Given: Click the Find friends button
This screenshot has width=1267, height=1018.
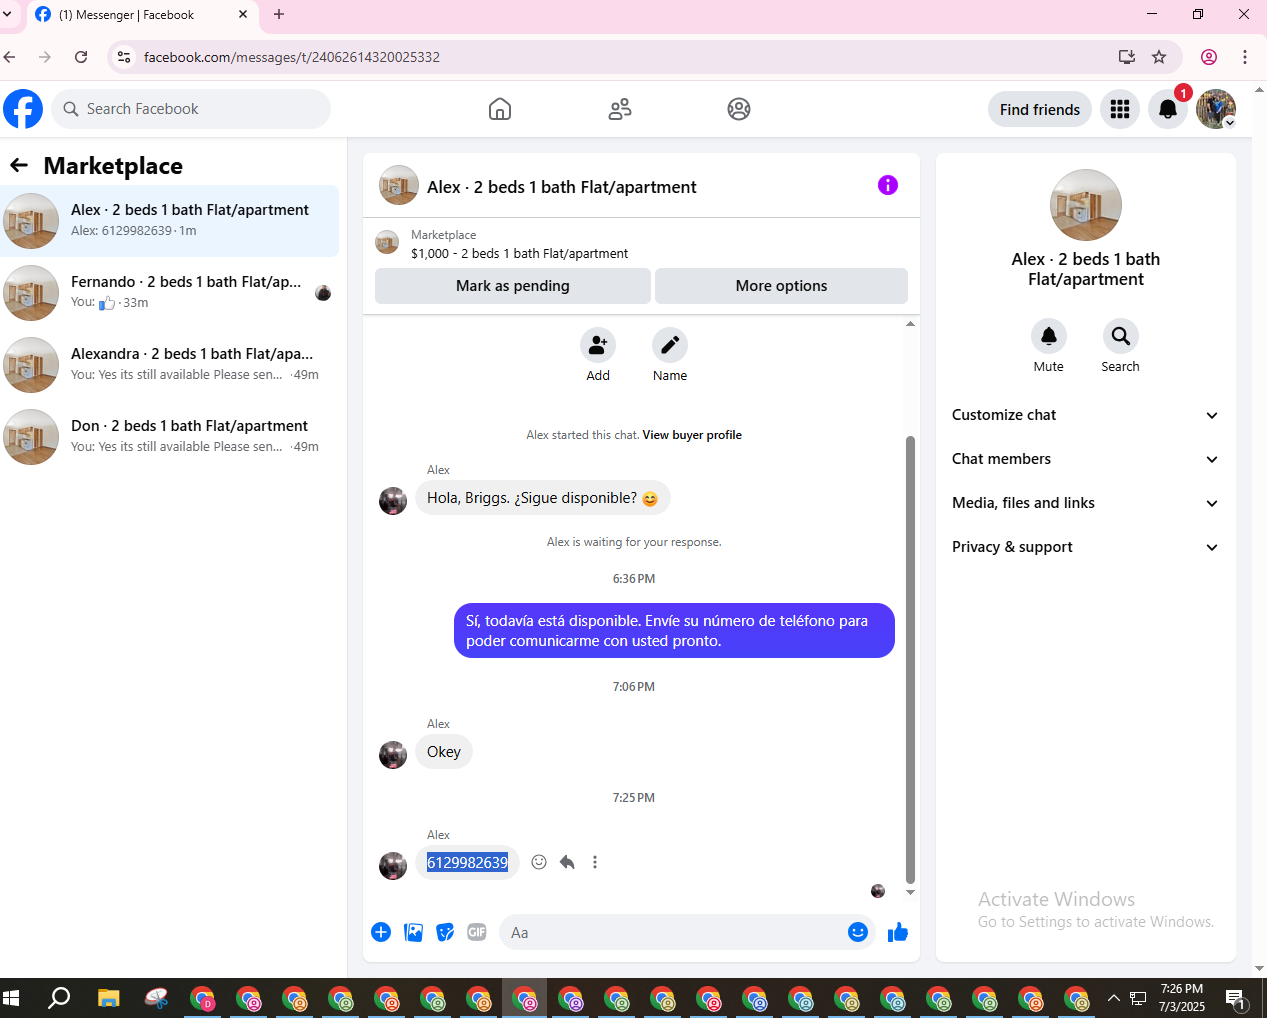Looking at the screenshot, I should (x=1040, y=109).
